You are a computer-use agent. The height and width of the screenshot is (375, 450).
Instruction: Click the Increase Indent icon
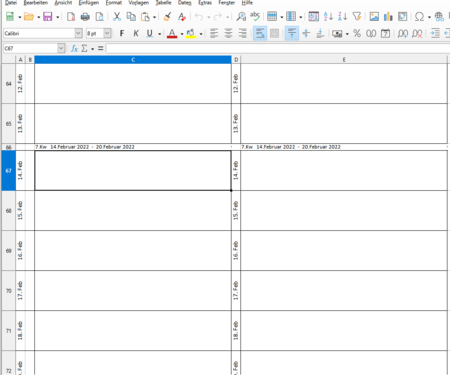[x=435, y=33]
